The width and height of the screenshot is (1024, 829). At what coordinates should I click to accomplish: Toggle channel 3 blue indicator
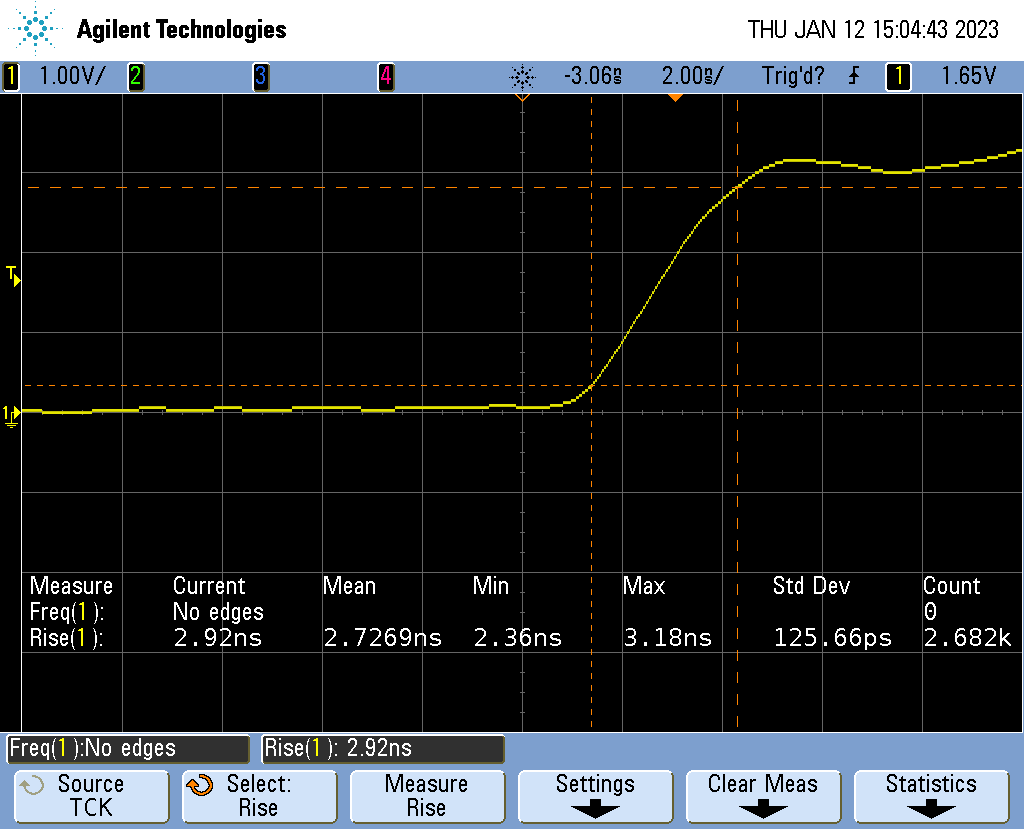pyautogui.click(x=260, y=76)
